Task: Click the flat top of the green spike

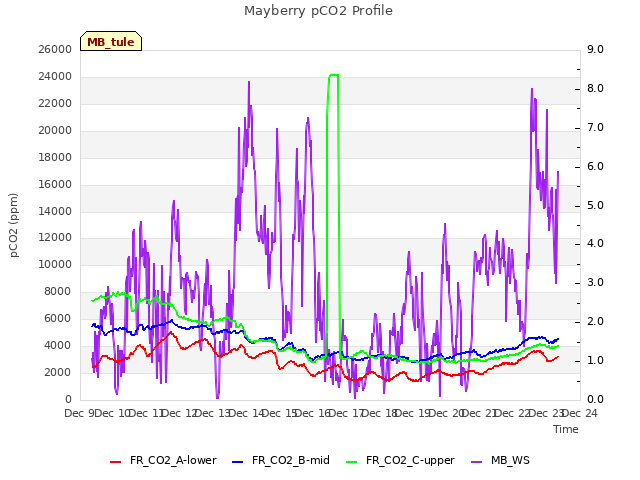Action: click(334, 75)
